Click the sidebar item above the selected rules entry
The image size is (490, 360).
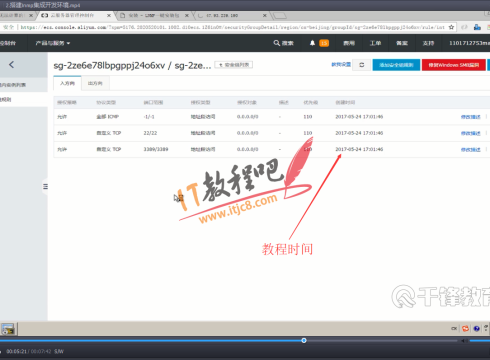coord(24,85)
